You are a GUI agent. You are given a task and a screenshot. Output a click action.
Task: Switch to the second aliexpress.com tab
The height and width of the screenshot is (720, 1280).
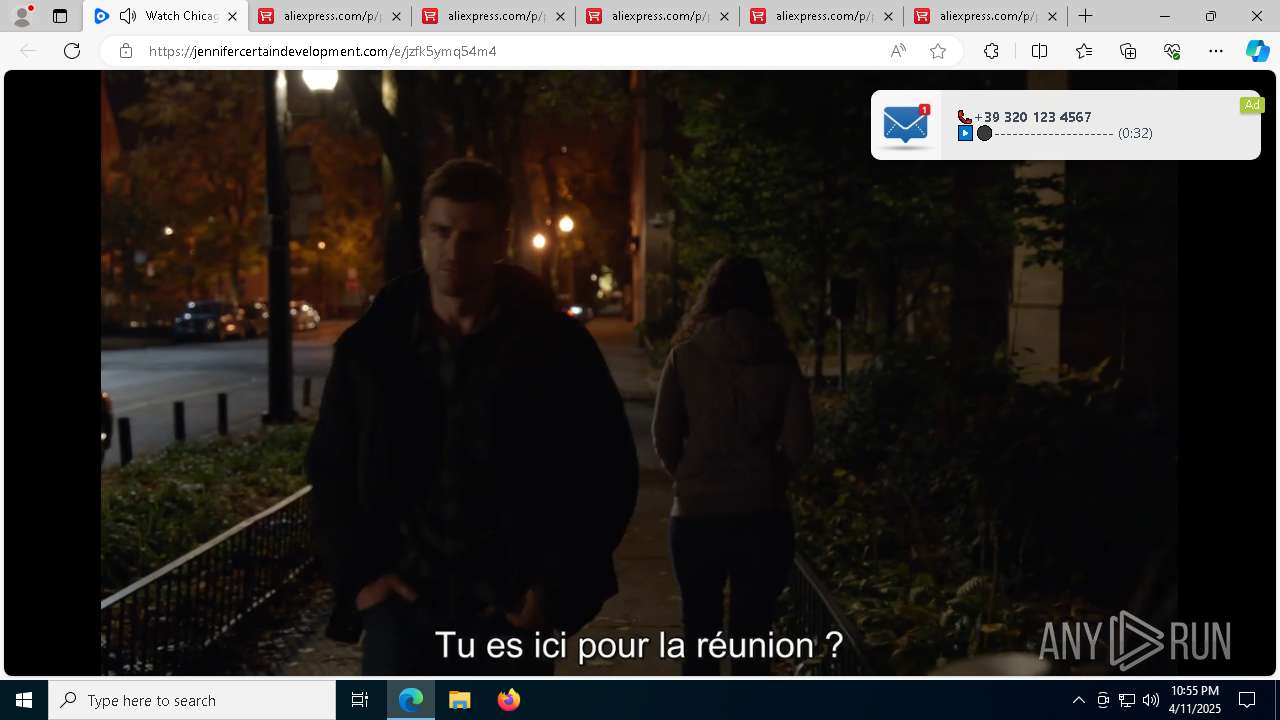pos(494,16)
